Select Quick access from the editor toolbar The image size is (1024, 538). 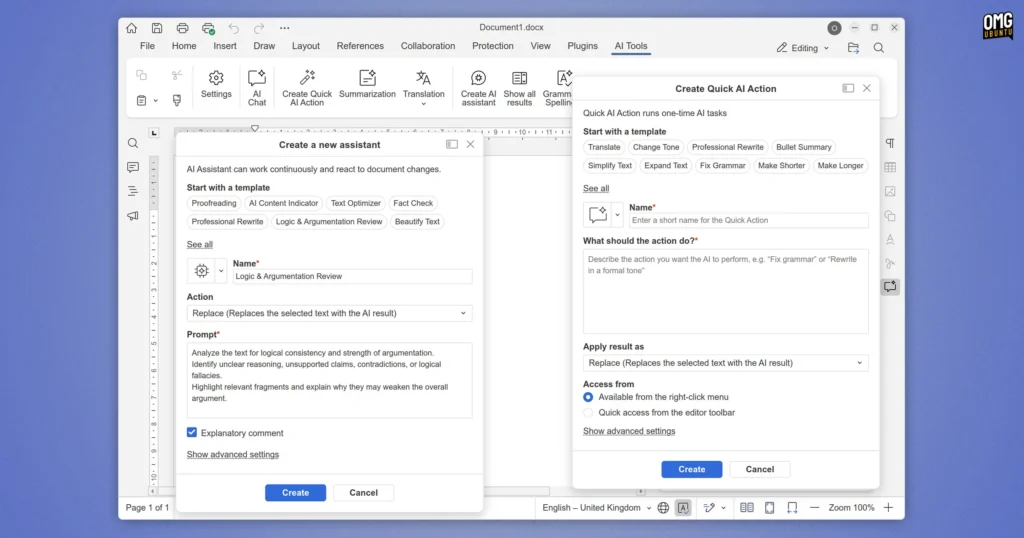(588, 413)
